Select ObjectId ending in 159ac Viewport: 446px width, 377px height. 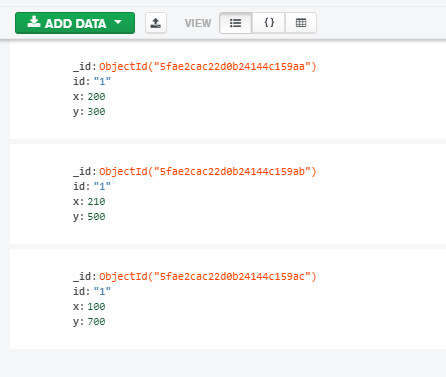point(208,277)
